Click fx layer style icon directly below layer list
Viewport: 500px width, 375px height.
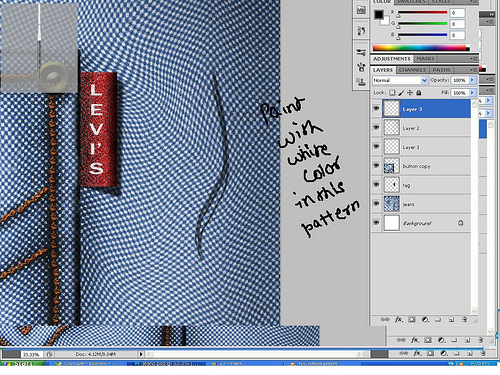[x=398, y=319]
